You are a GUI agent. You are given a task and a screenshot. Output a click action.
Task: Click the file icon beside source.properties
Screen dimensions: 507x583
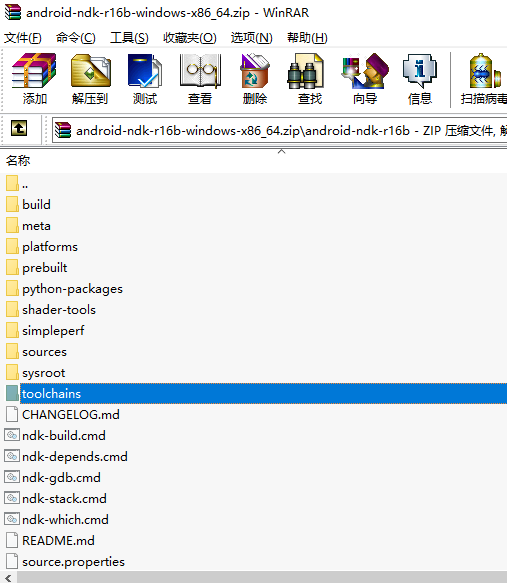(12, 561)
